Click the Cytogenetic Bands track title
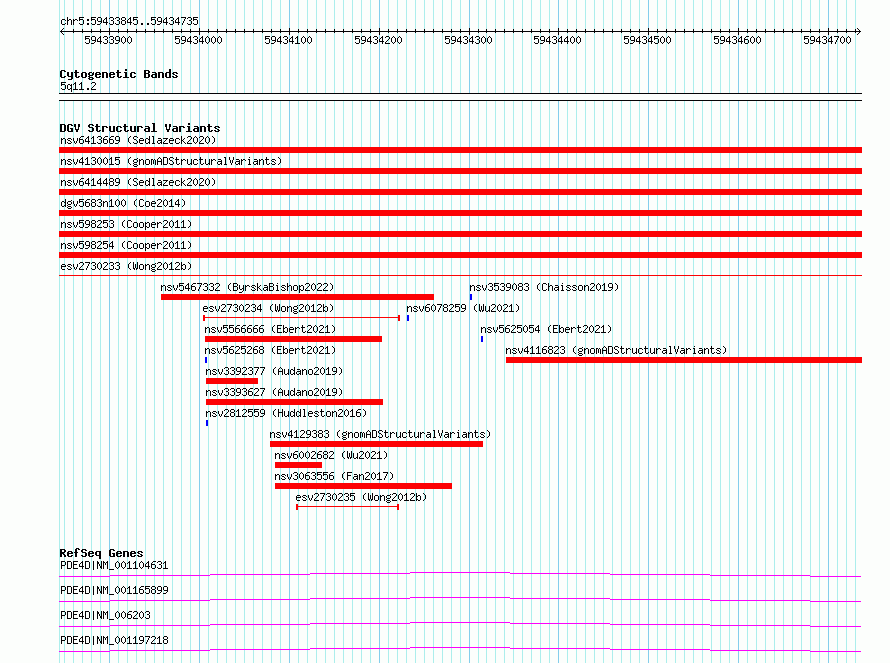 coord(119,74)
